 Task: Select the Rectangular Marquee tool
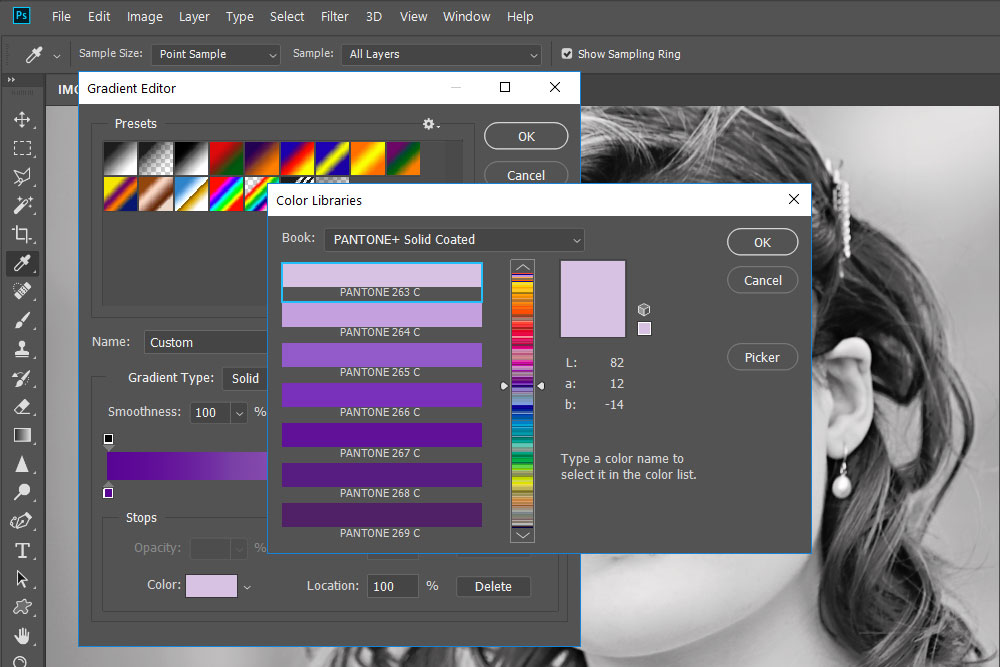(22, 149)
